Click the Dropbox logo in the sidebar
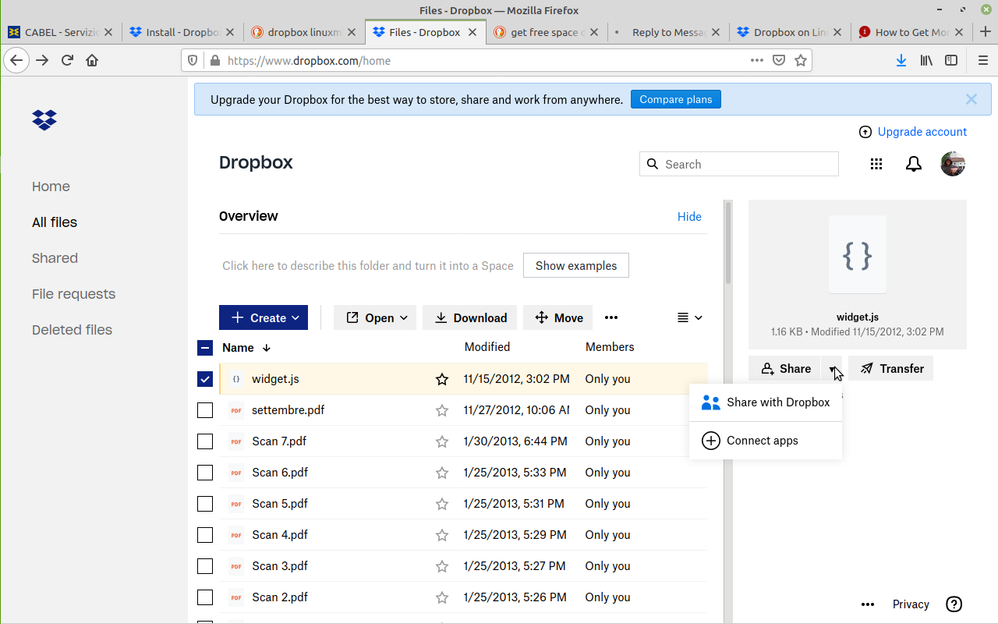Viewport: 998px width, 624px height. click(44, 120)
